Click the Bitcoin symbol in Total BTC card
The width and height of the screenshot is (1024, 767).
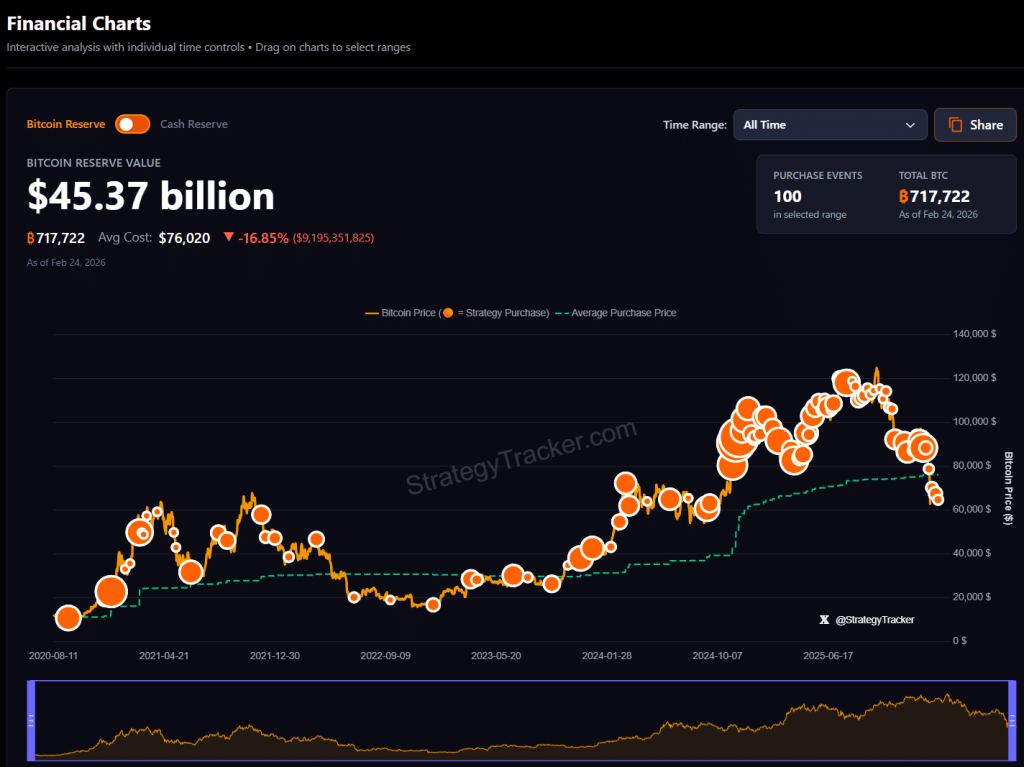tap(903, 197)
